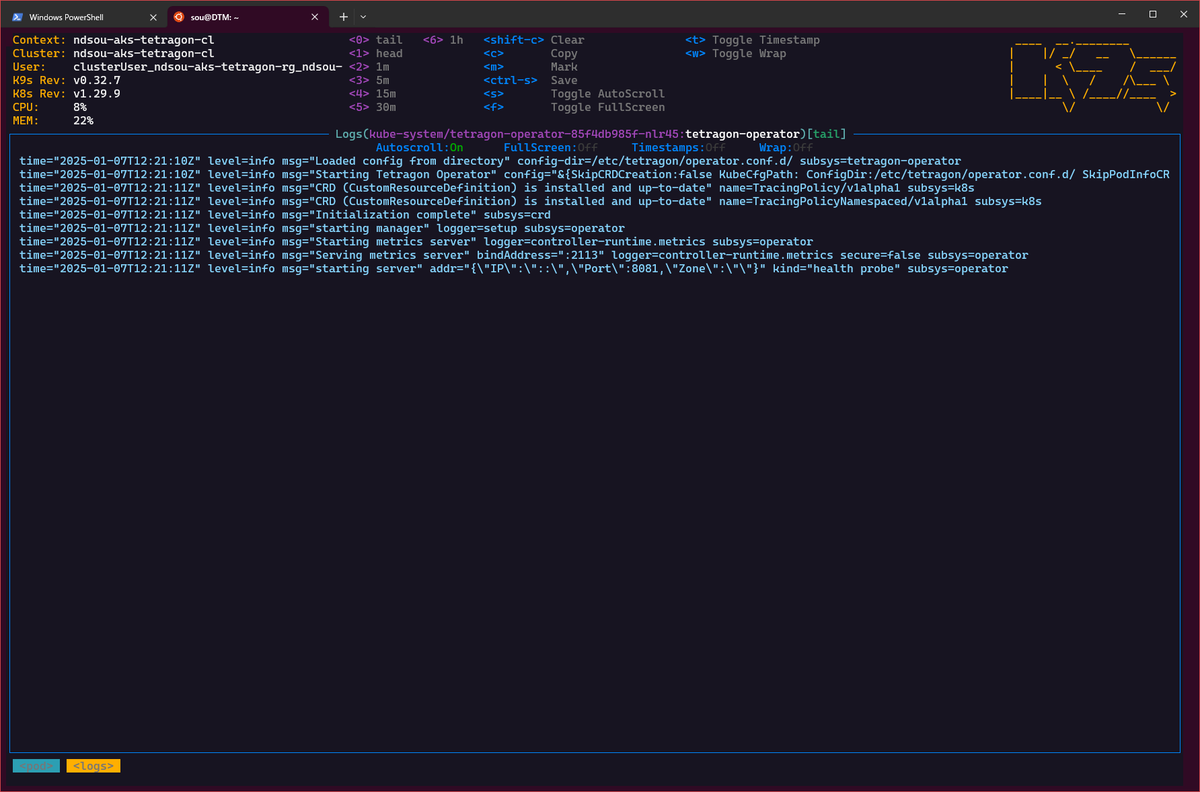Click log line "Starting metrics server"

(x=416, y=242)
